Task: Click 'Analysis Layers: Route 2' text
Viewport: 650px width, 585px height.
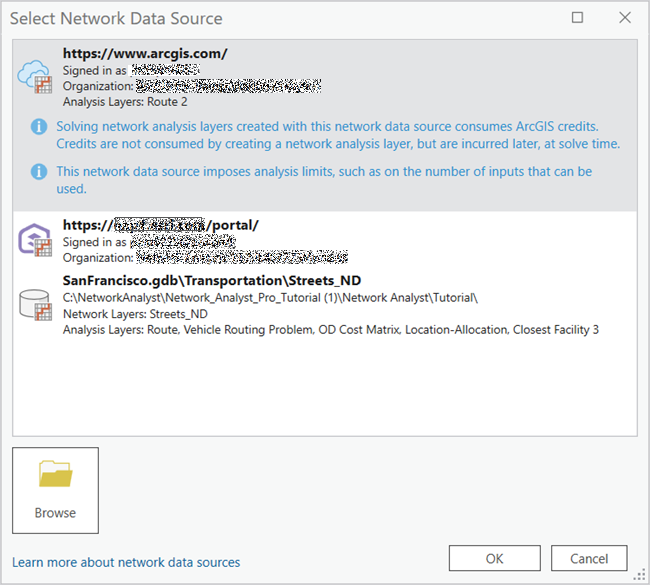Action: coord(125,102)
